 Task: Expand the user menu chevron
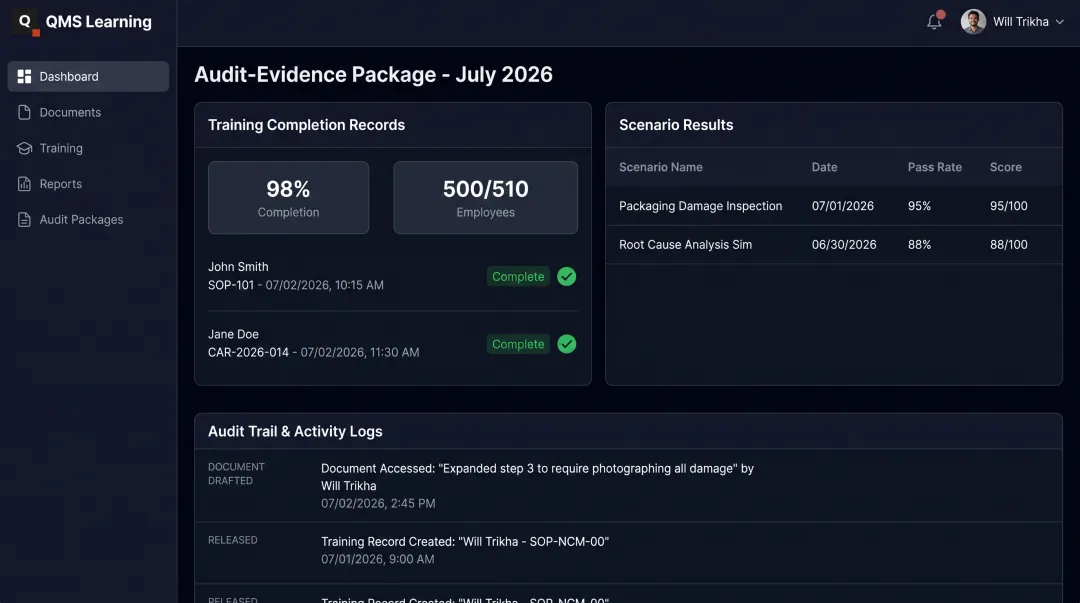[1059, 22]
